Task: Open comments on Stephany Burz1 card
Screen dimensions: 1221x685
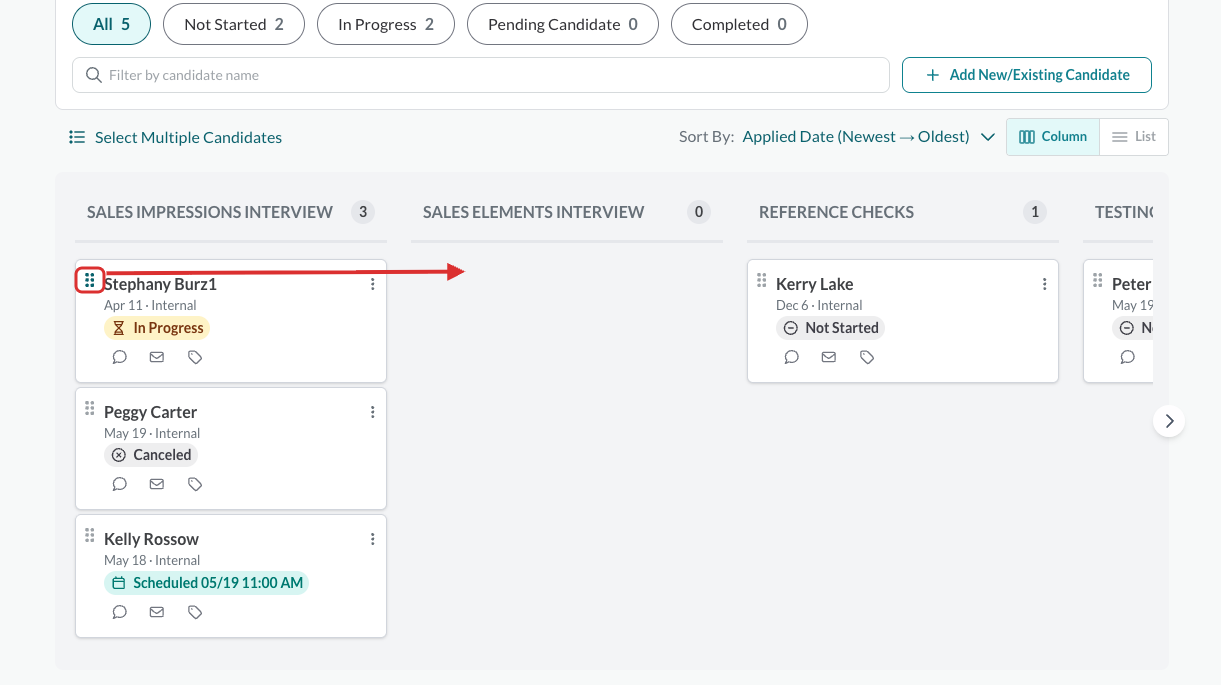Action: [120, 357]
